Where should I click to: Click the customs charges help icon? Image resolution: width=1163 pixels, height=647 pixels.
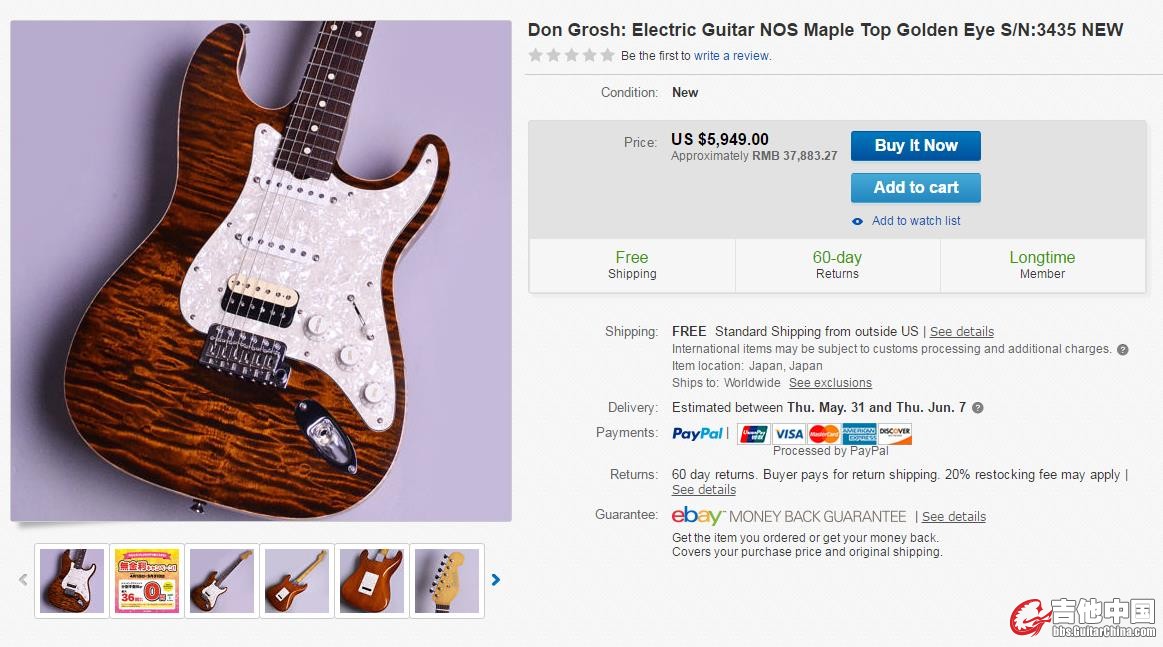(1122, 349)
